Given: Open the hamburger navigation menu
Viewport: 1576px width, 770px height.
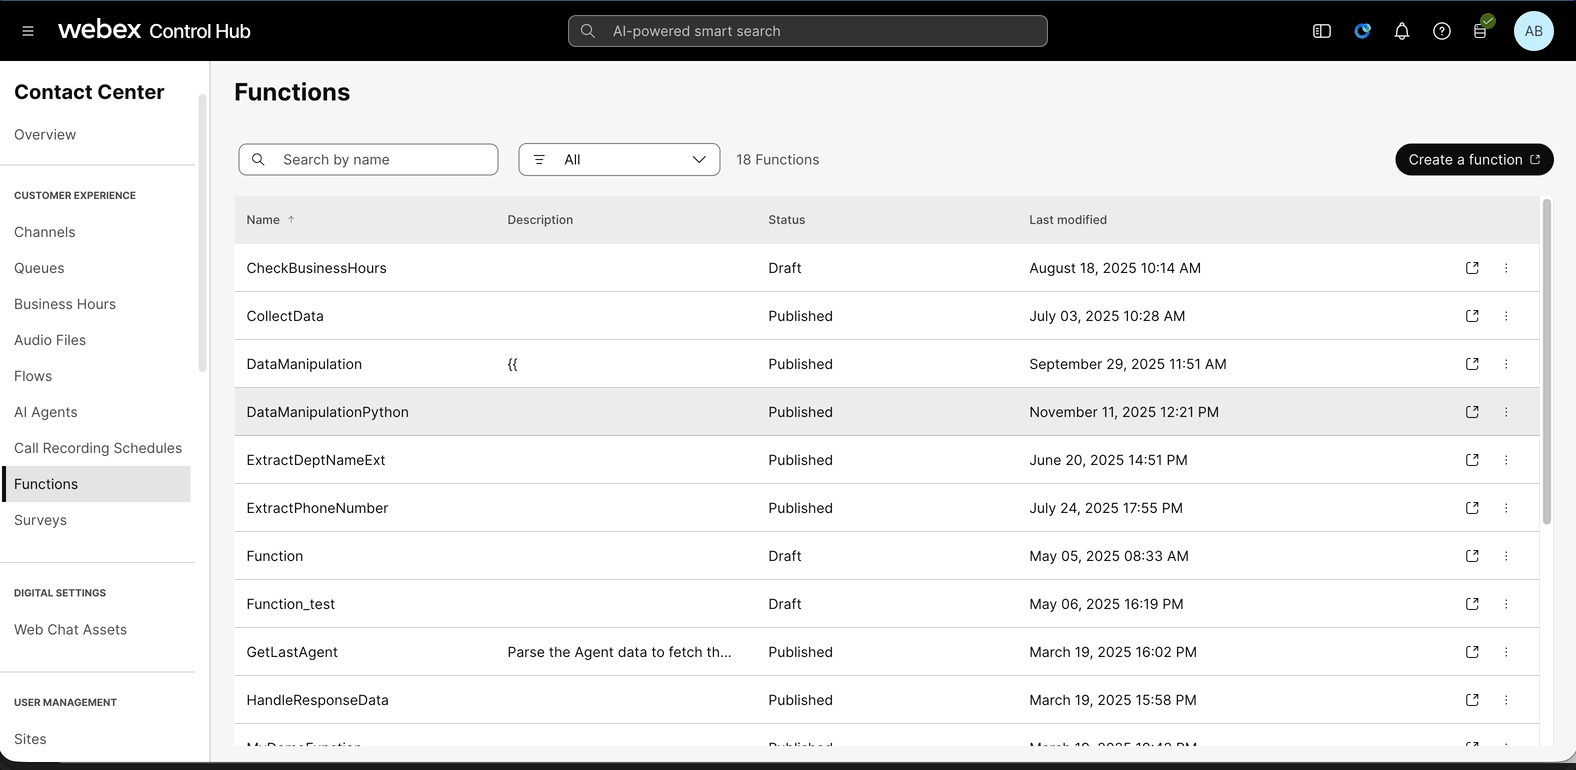Looking at the screenshot, I should [28, 31].
